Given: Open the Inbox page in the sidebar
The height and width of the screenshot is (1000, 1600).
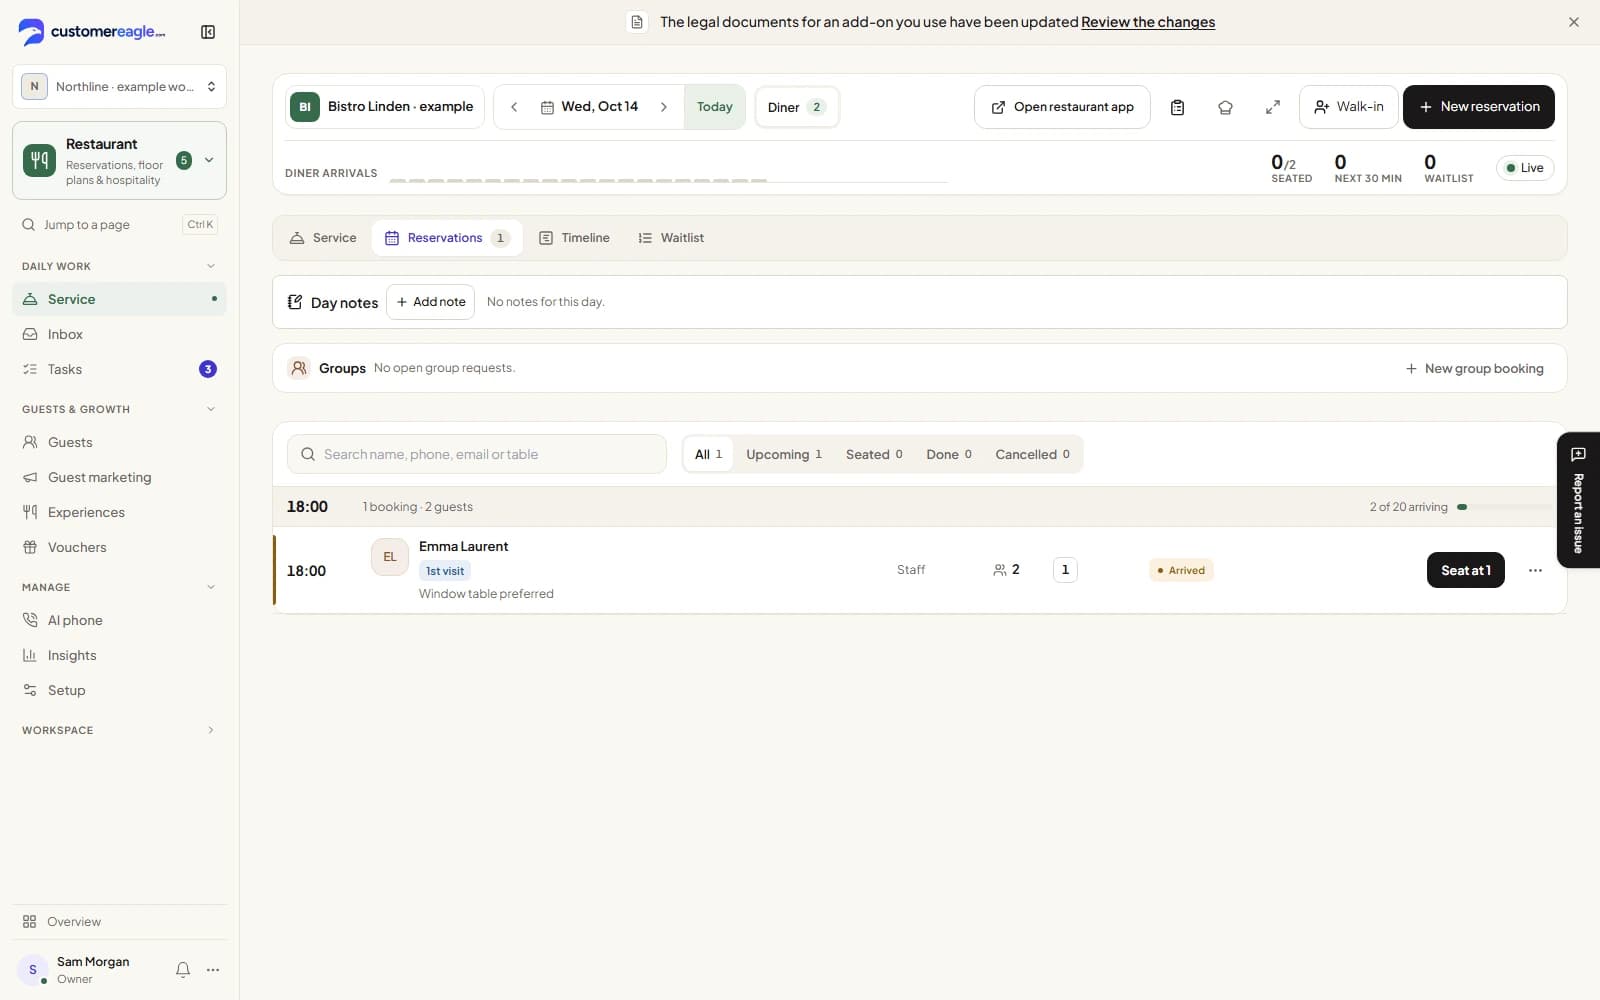Looking at the screenshot, I should 119,334.
